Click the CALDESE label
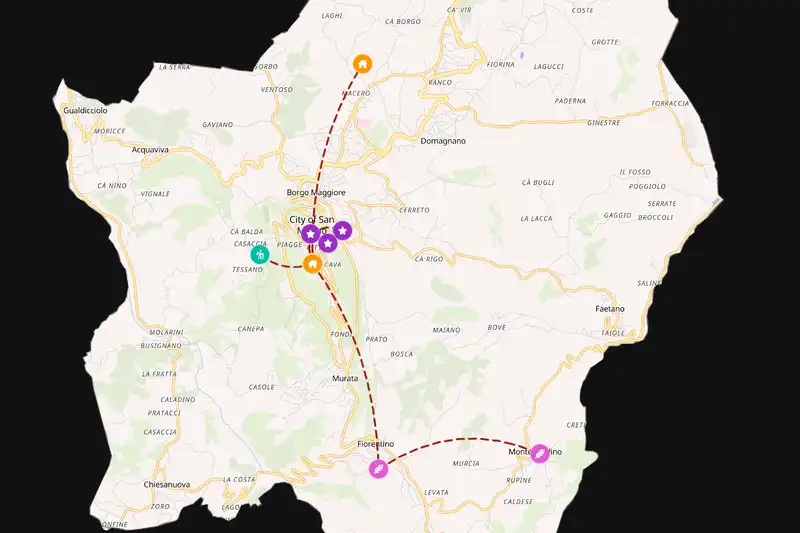Image resolution: width=800 pixels, height=533 pixels. point(518,501)
